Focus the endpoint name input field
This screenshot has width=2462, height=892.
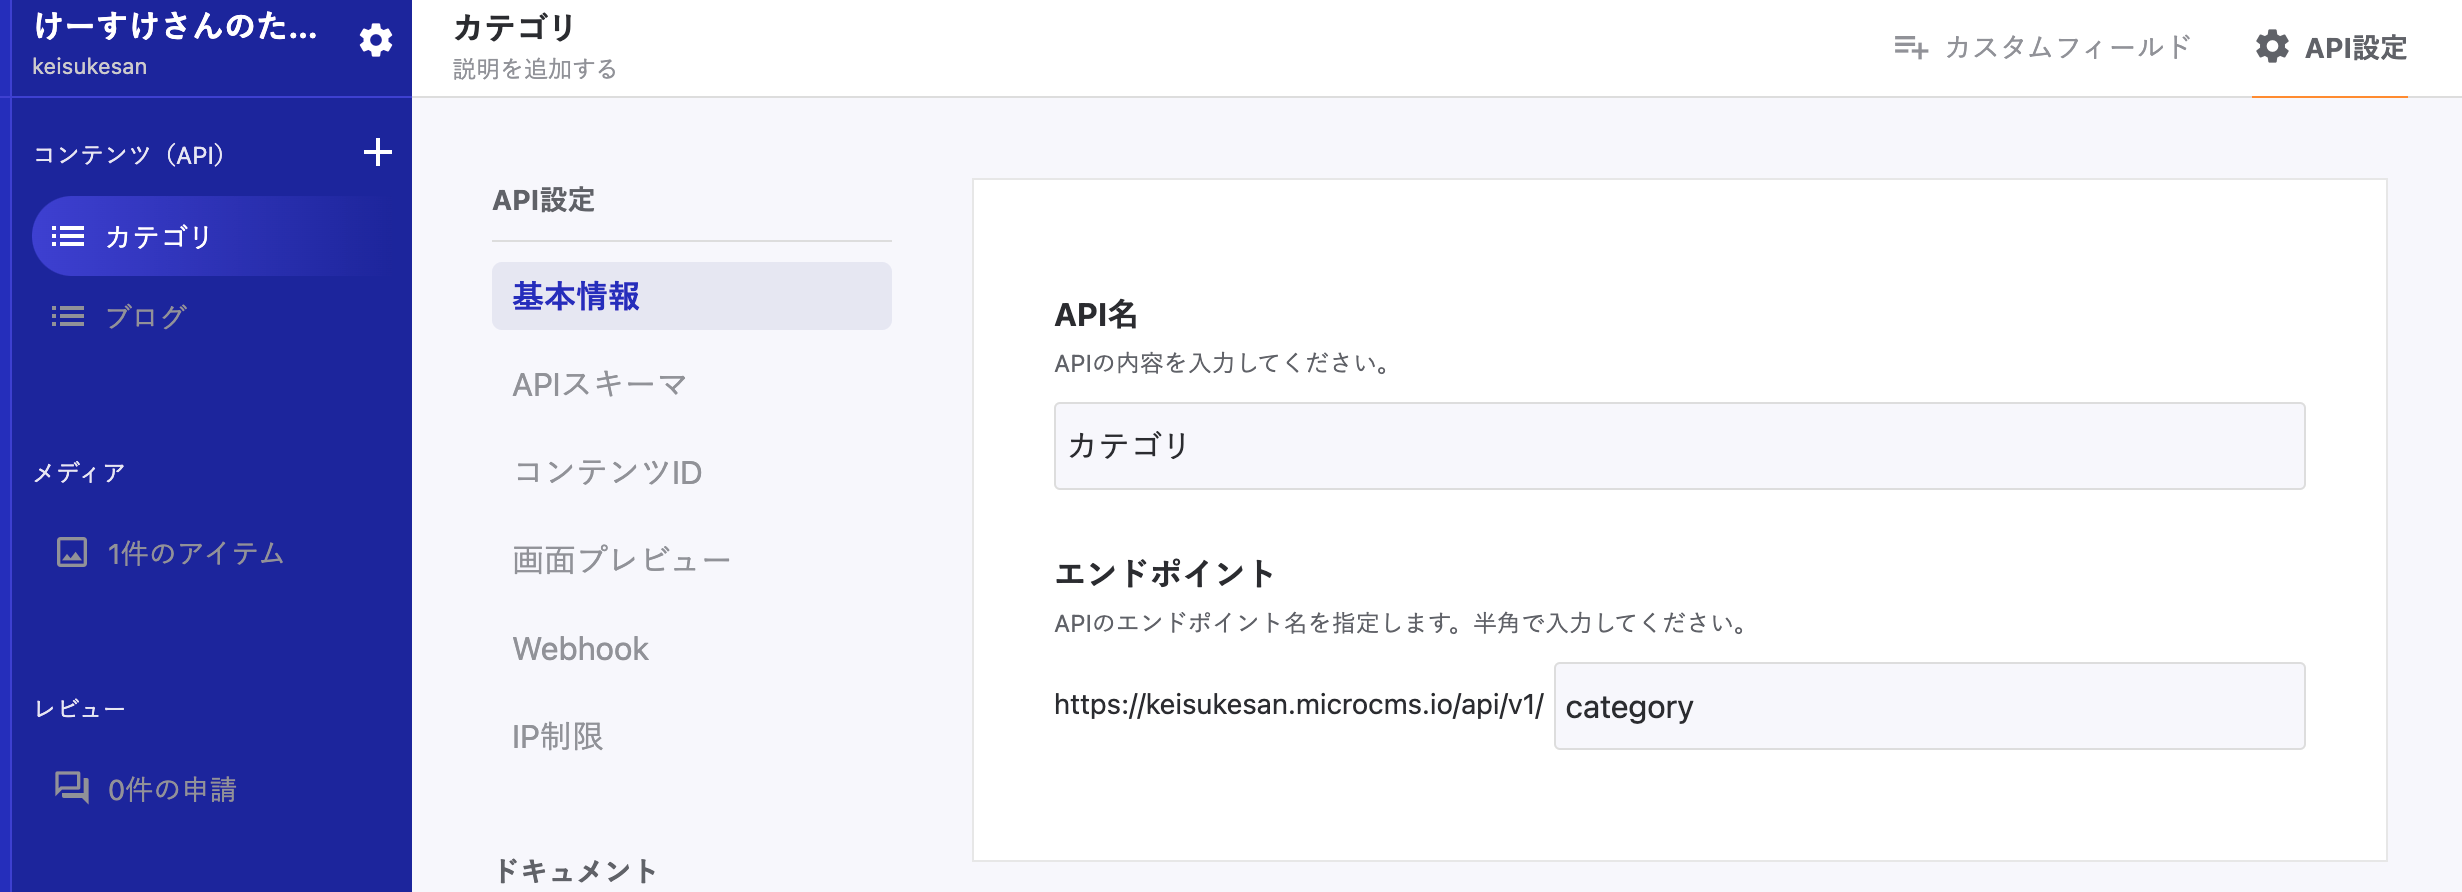pyautogui.click(x=1929, y=706)
